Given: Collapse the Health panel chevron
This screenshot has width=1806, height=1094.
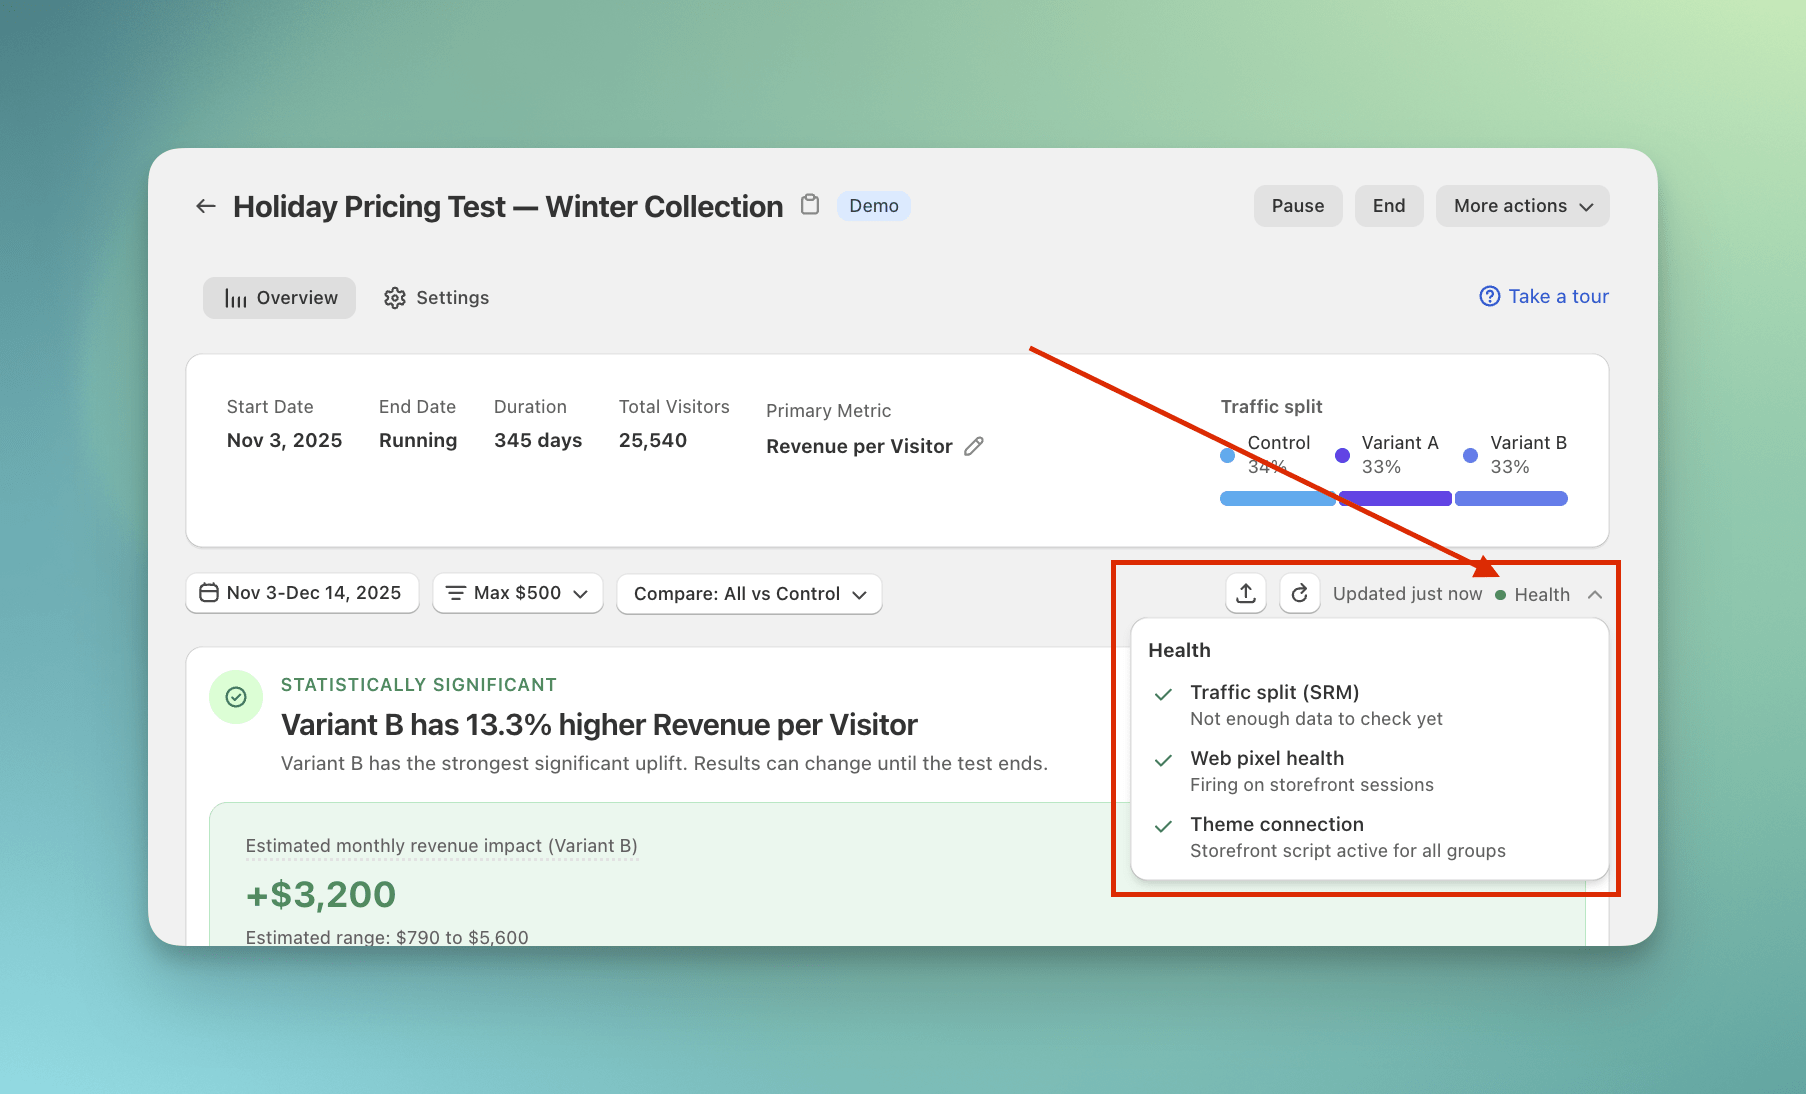Looking at the screenshot, I should (1595, 595).
